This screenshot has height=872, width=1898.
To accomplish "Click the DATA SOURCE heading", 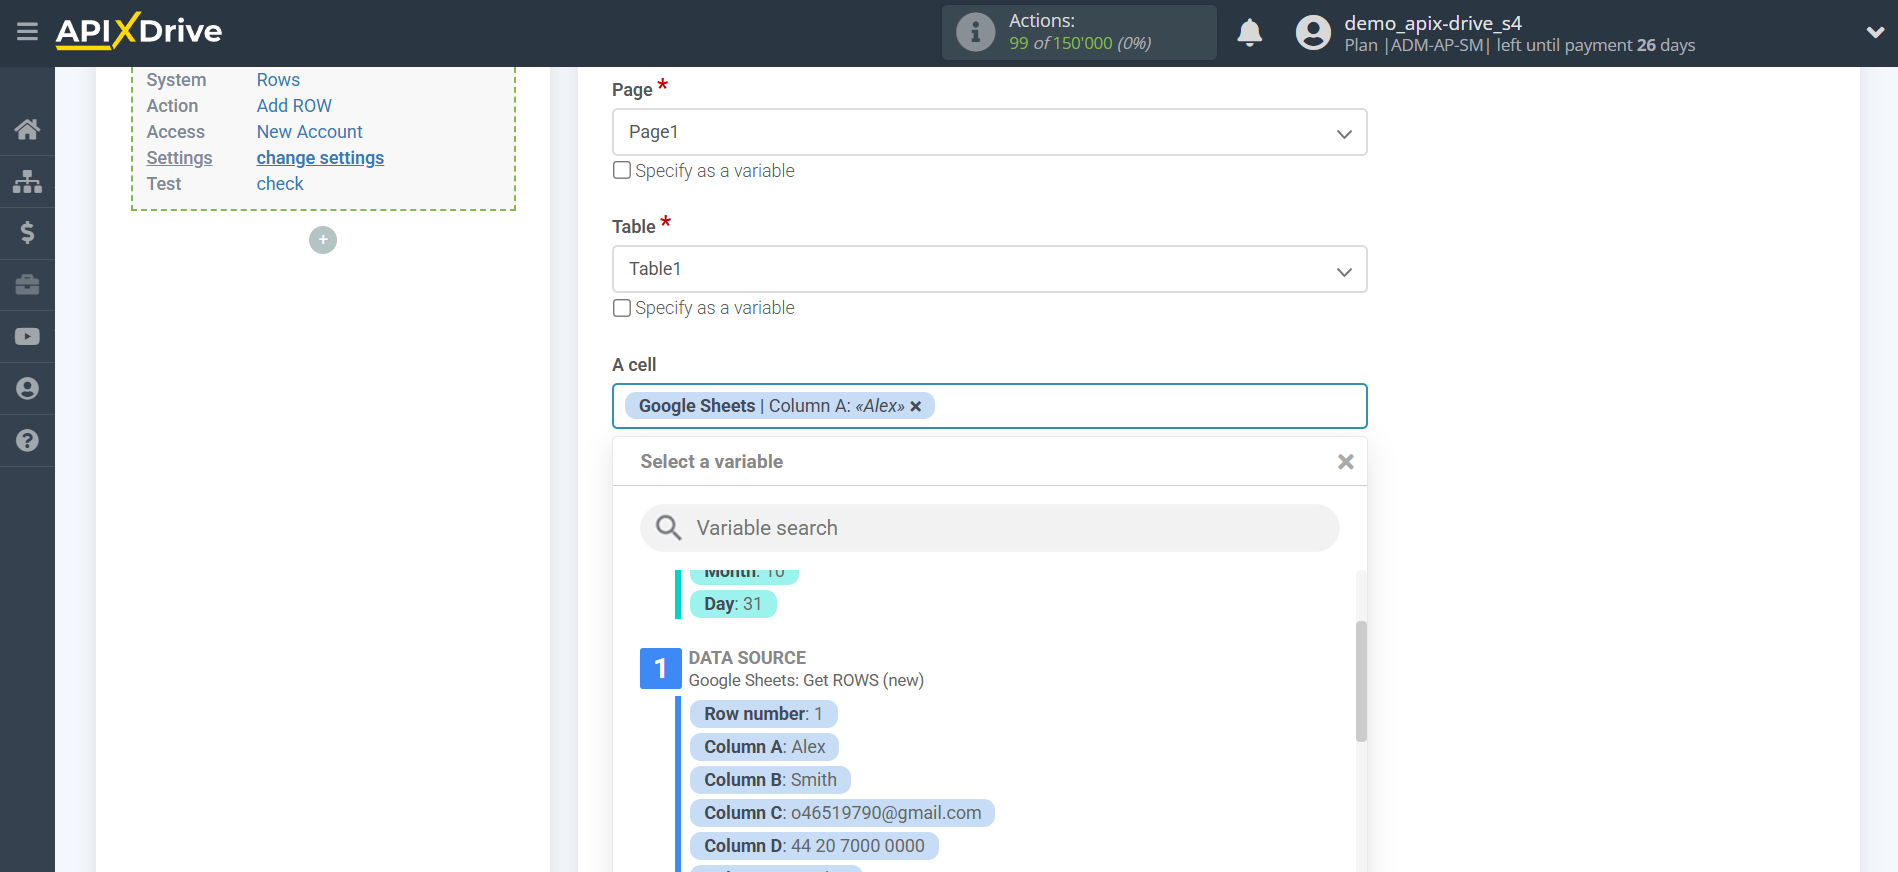I will point(747,658).
